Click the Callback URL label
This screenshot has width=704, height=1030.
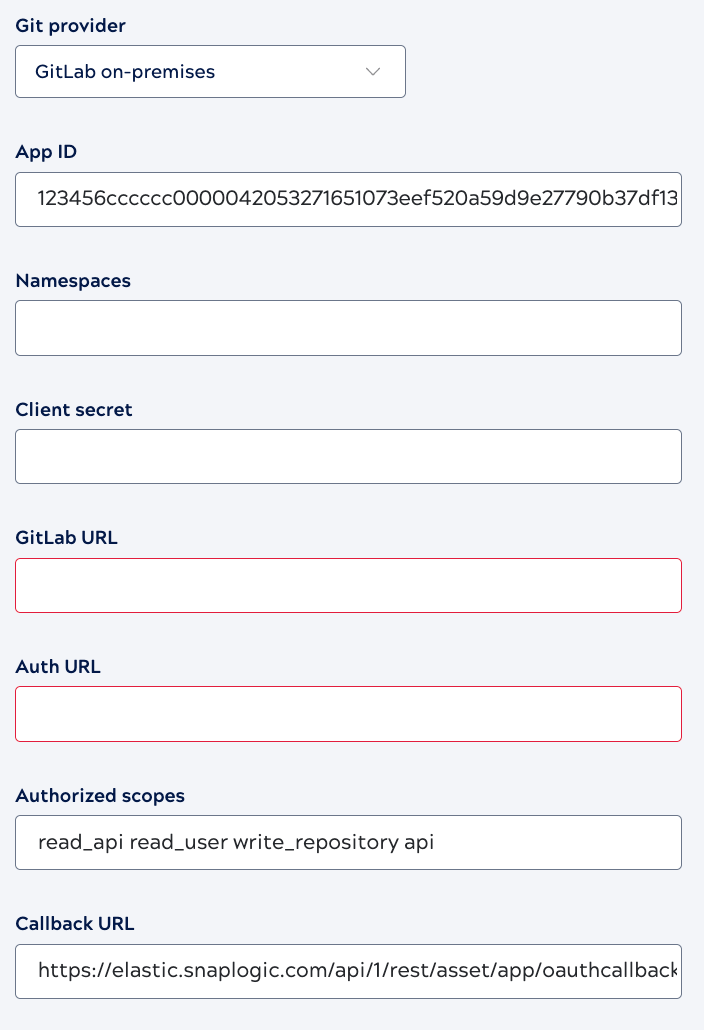pos(75,923)
